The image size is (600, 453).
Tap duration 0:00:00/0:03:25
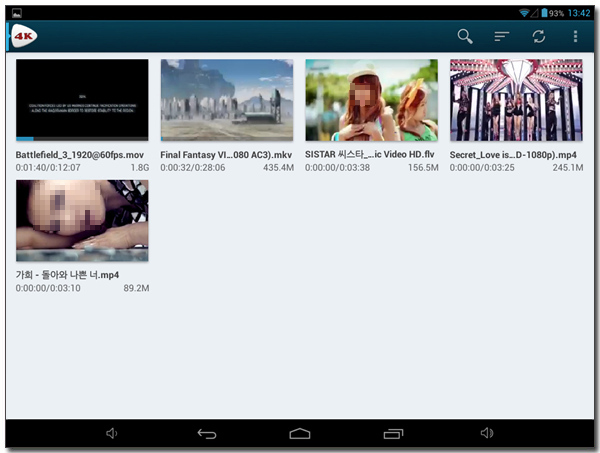pos(482,168)
